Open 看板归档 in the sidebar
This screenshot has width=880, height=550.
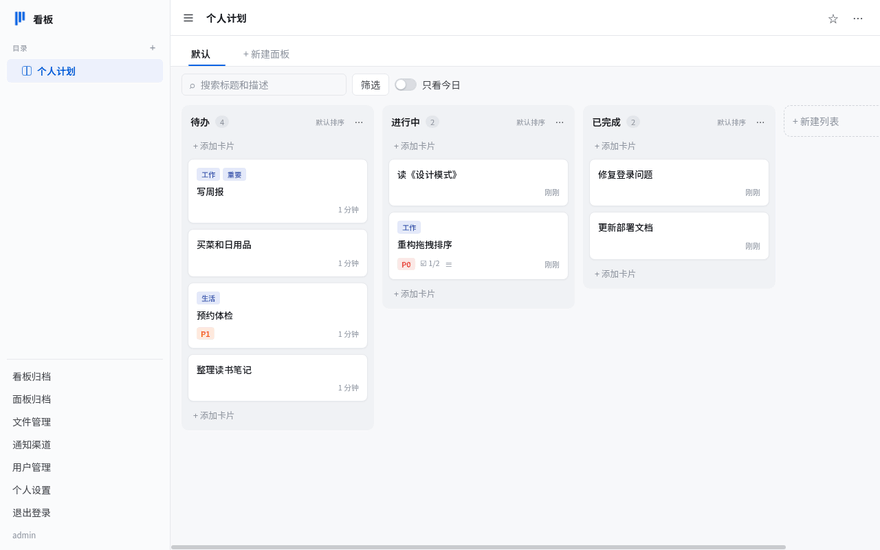pos(32,376)
